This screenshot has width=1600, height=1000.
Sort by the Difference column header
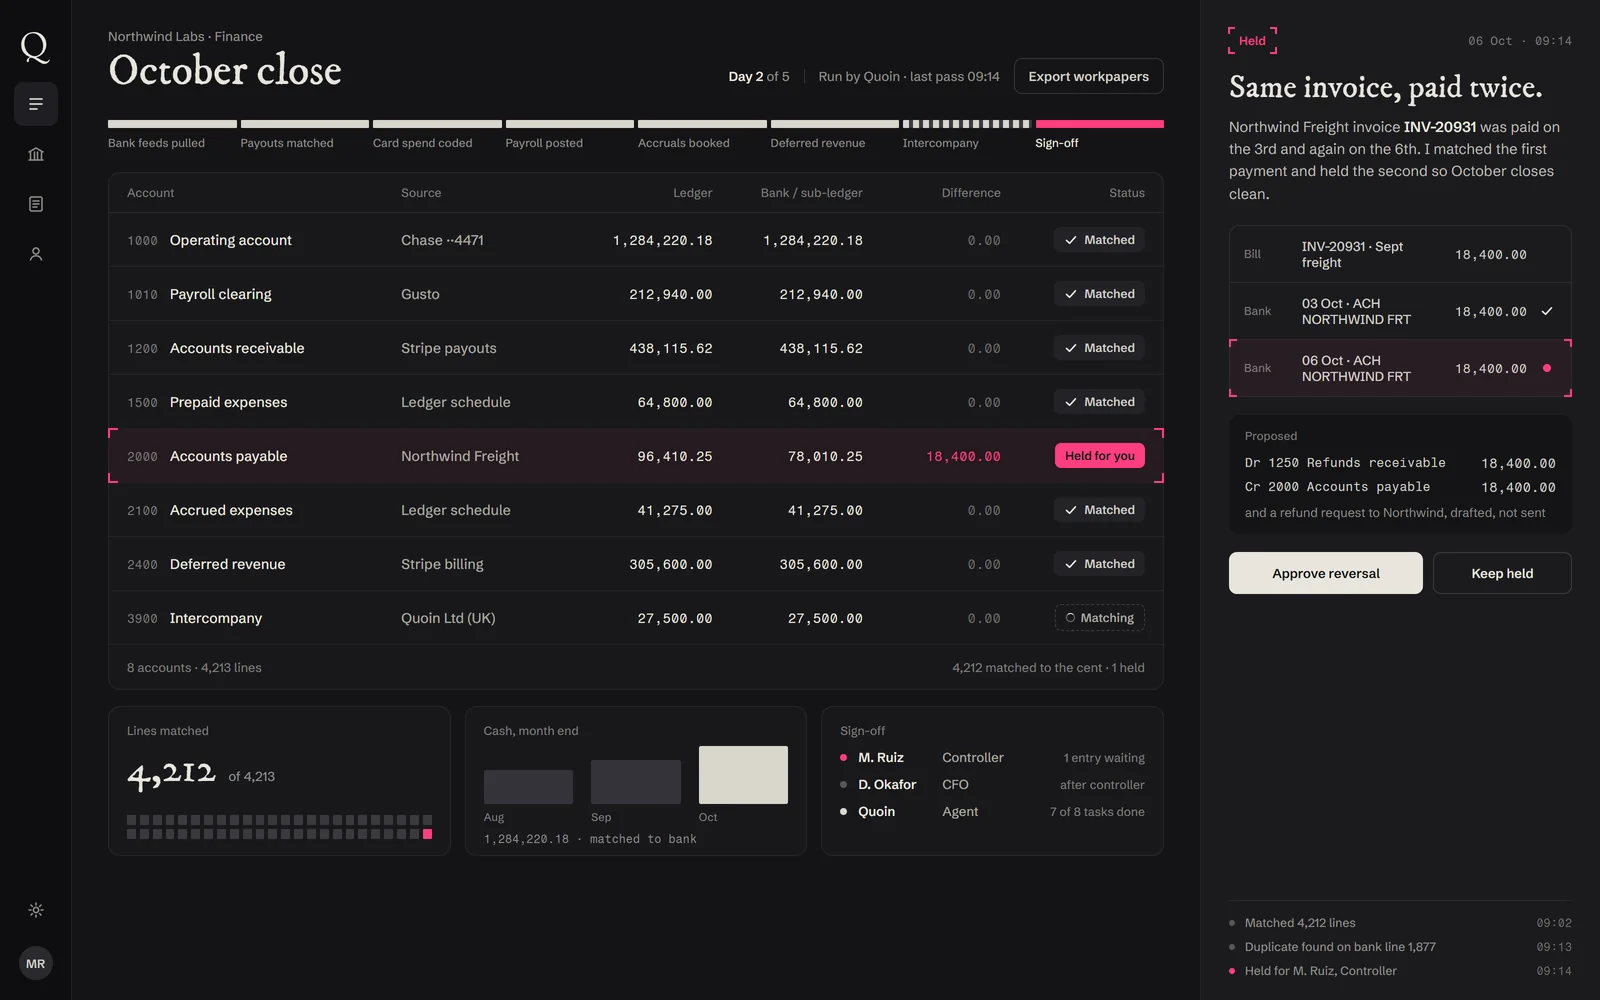pos(971,193)
